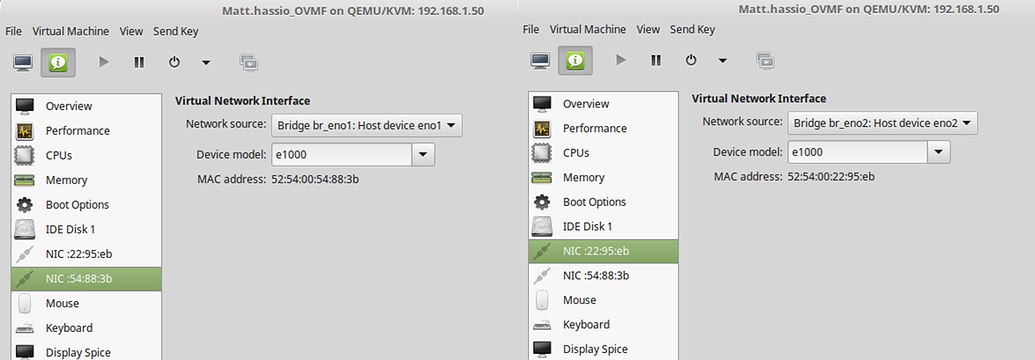Select Performance in right window hardware list
The width and height of the screenshot is (1035, 360).
pyautogui.click(x=603, y=128)
